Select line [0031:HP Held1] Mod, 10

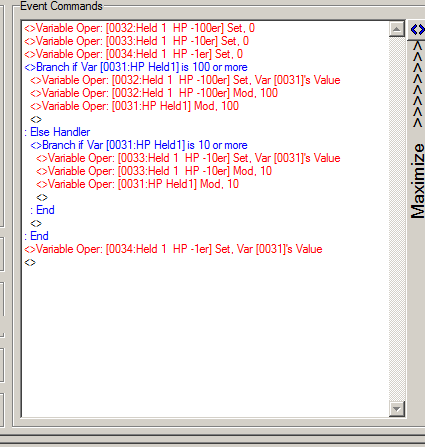tap(138, 184)
